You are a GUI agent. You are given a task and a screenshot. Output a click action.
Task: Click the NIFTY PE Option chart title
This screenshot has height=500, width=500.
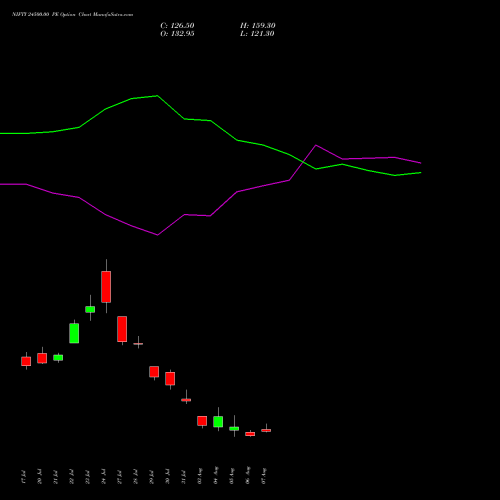tap(72, 14)
